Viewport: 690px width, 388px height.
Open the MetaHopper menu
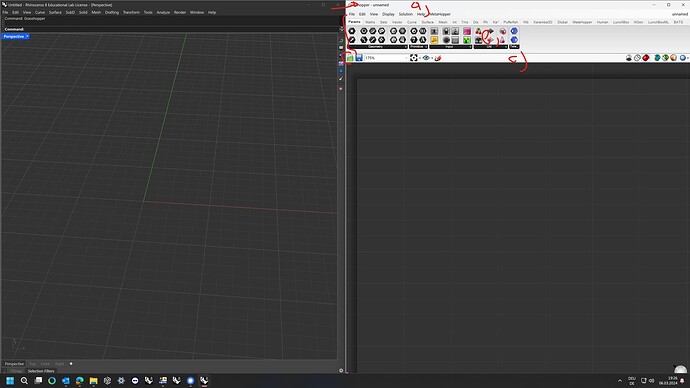440,14
